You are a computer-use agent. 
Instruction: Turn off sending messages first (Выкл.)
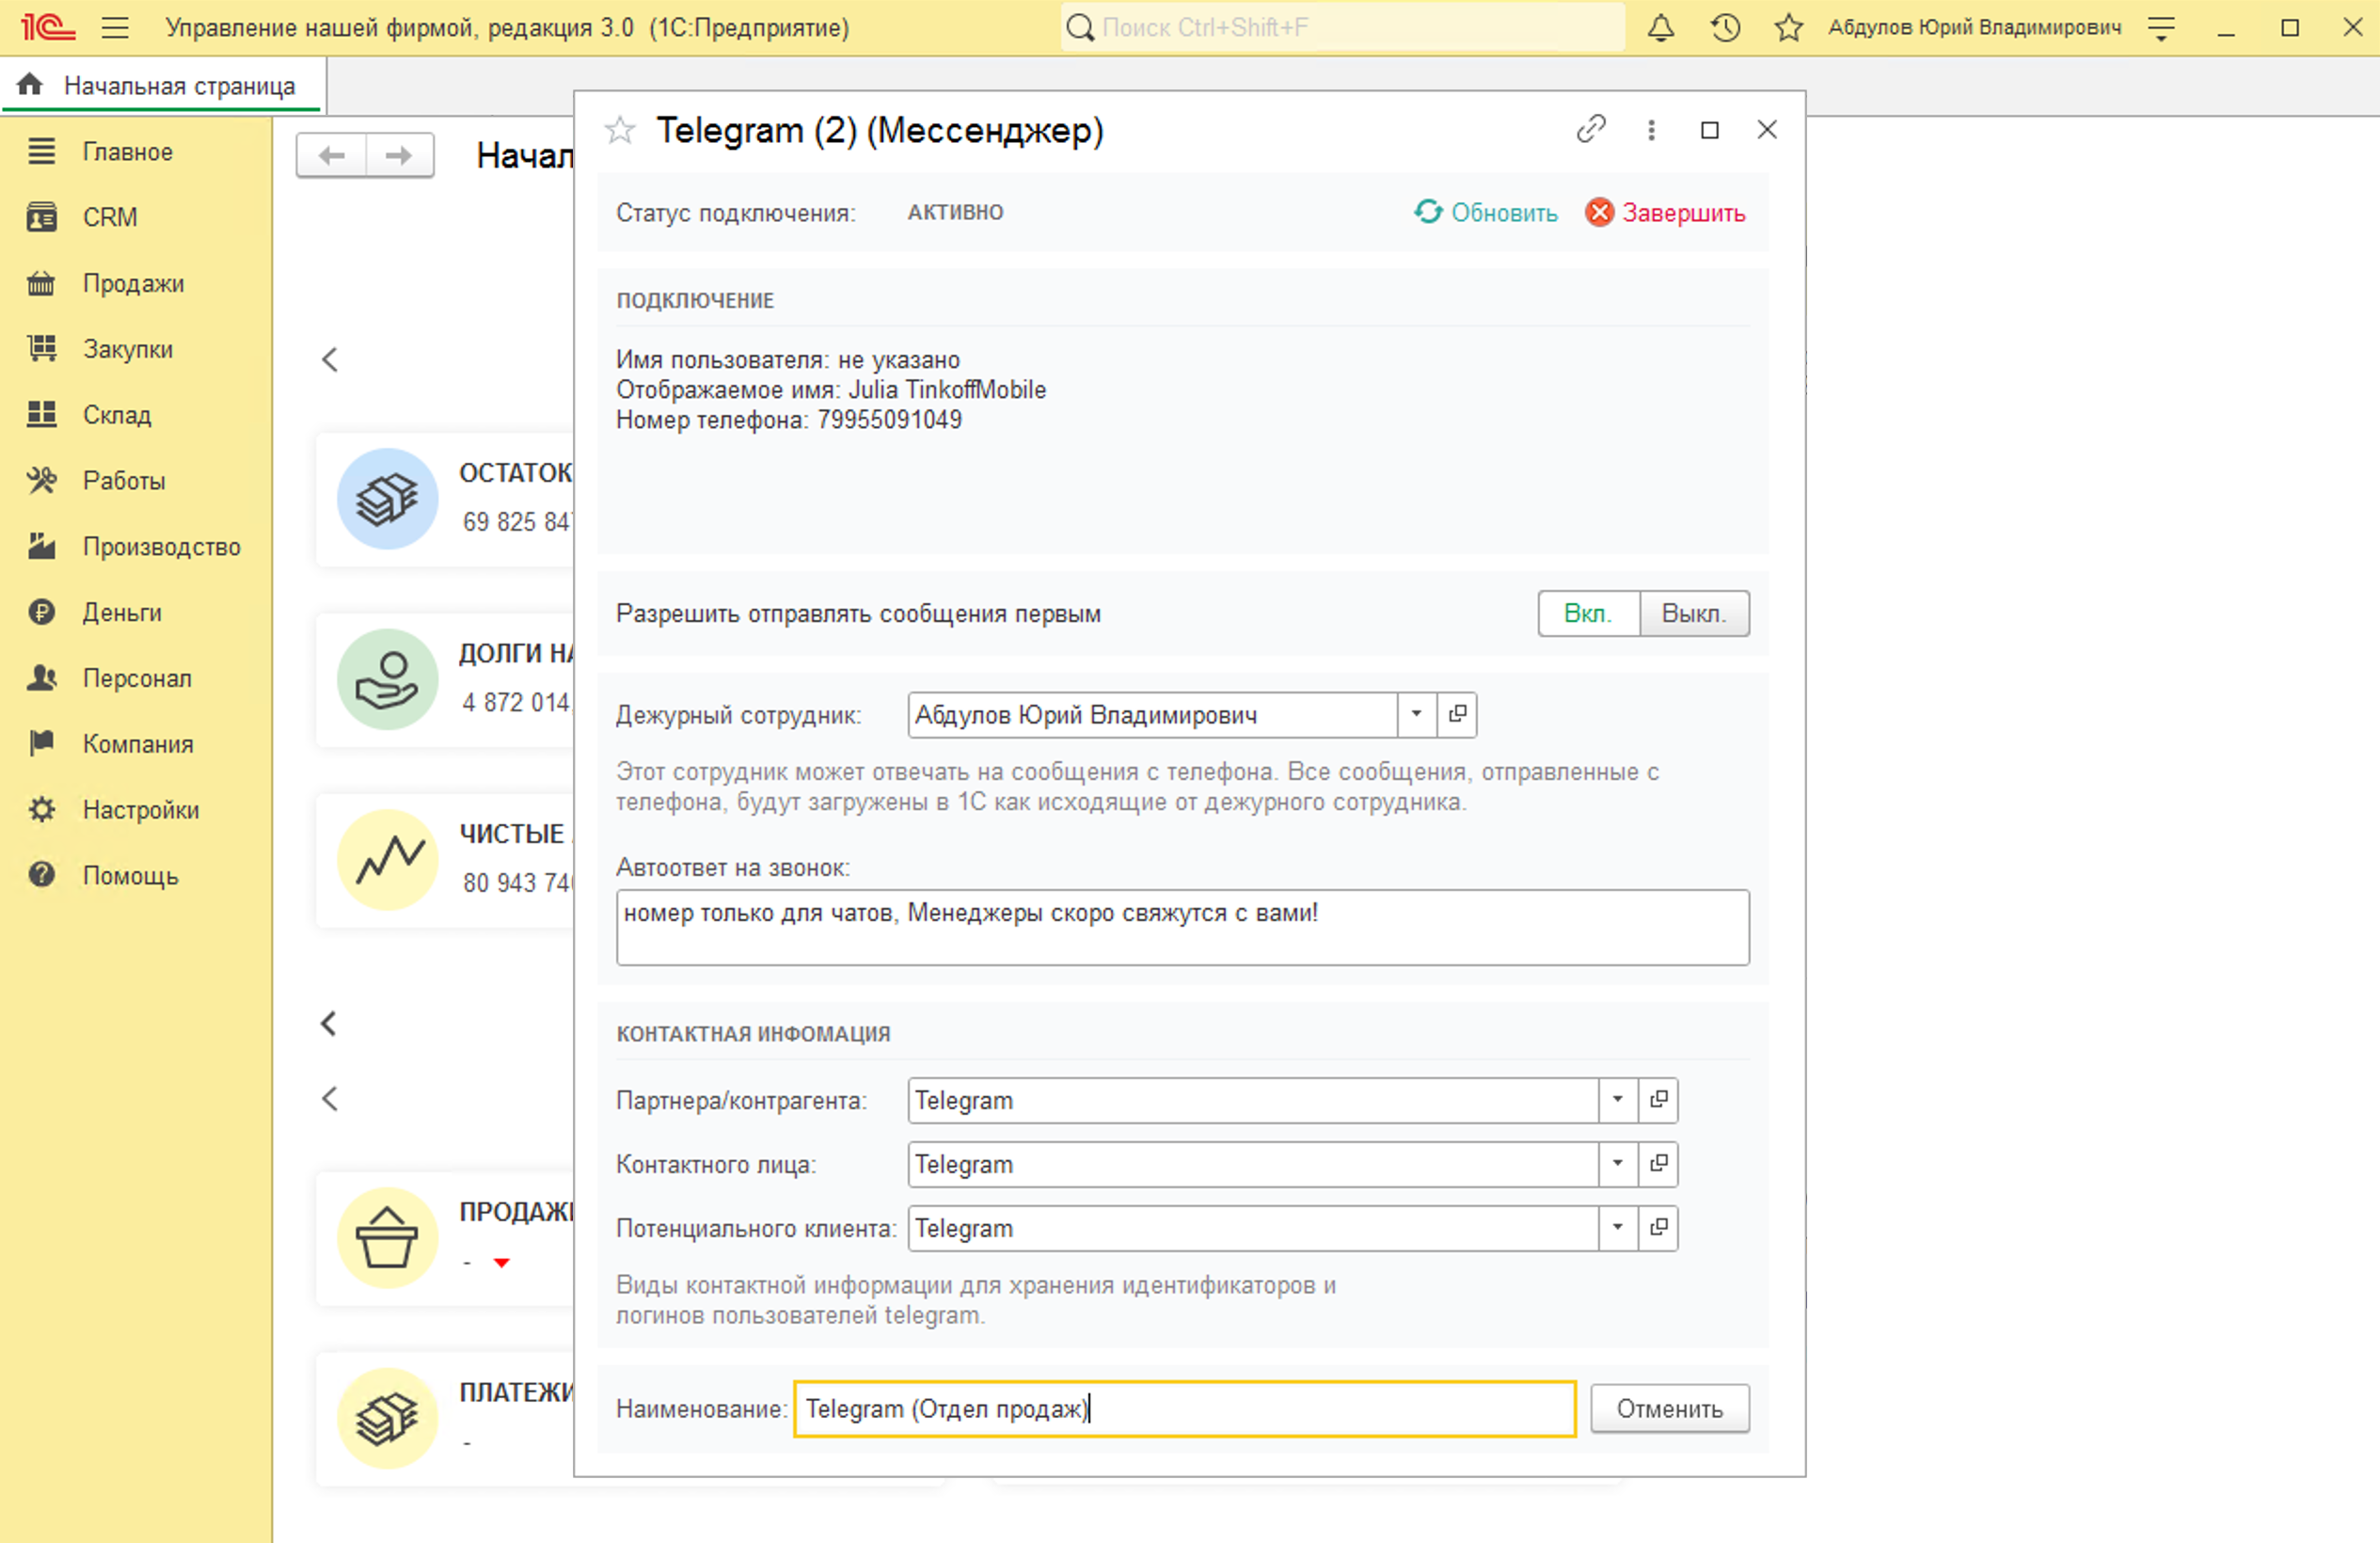[1693, 613]
